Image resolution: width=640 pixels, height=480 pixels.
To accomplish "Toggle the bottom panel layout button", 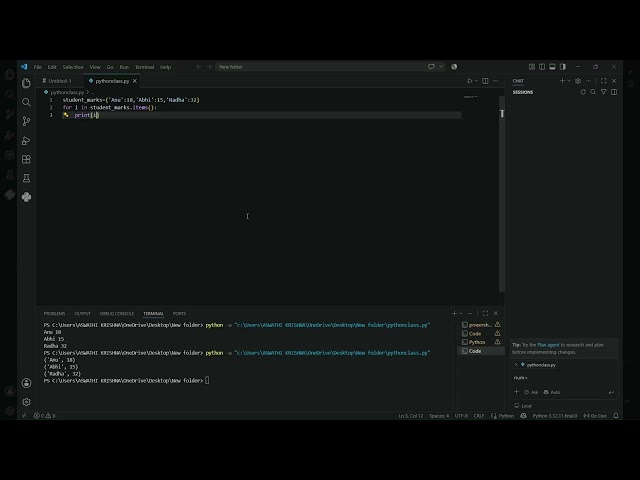I will [552, 67].
